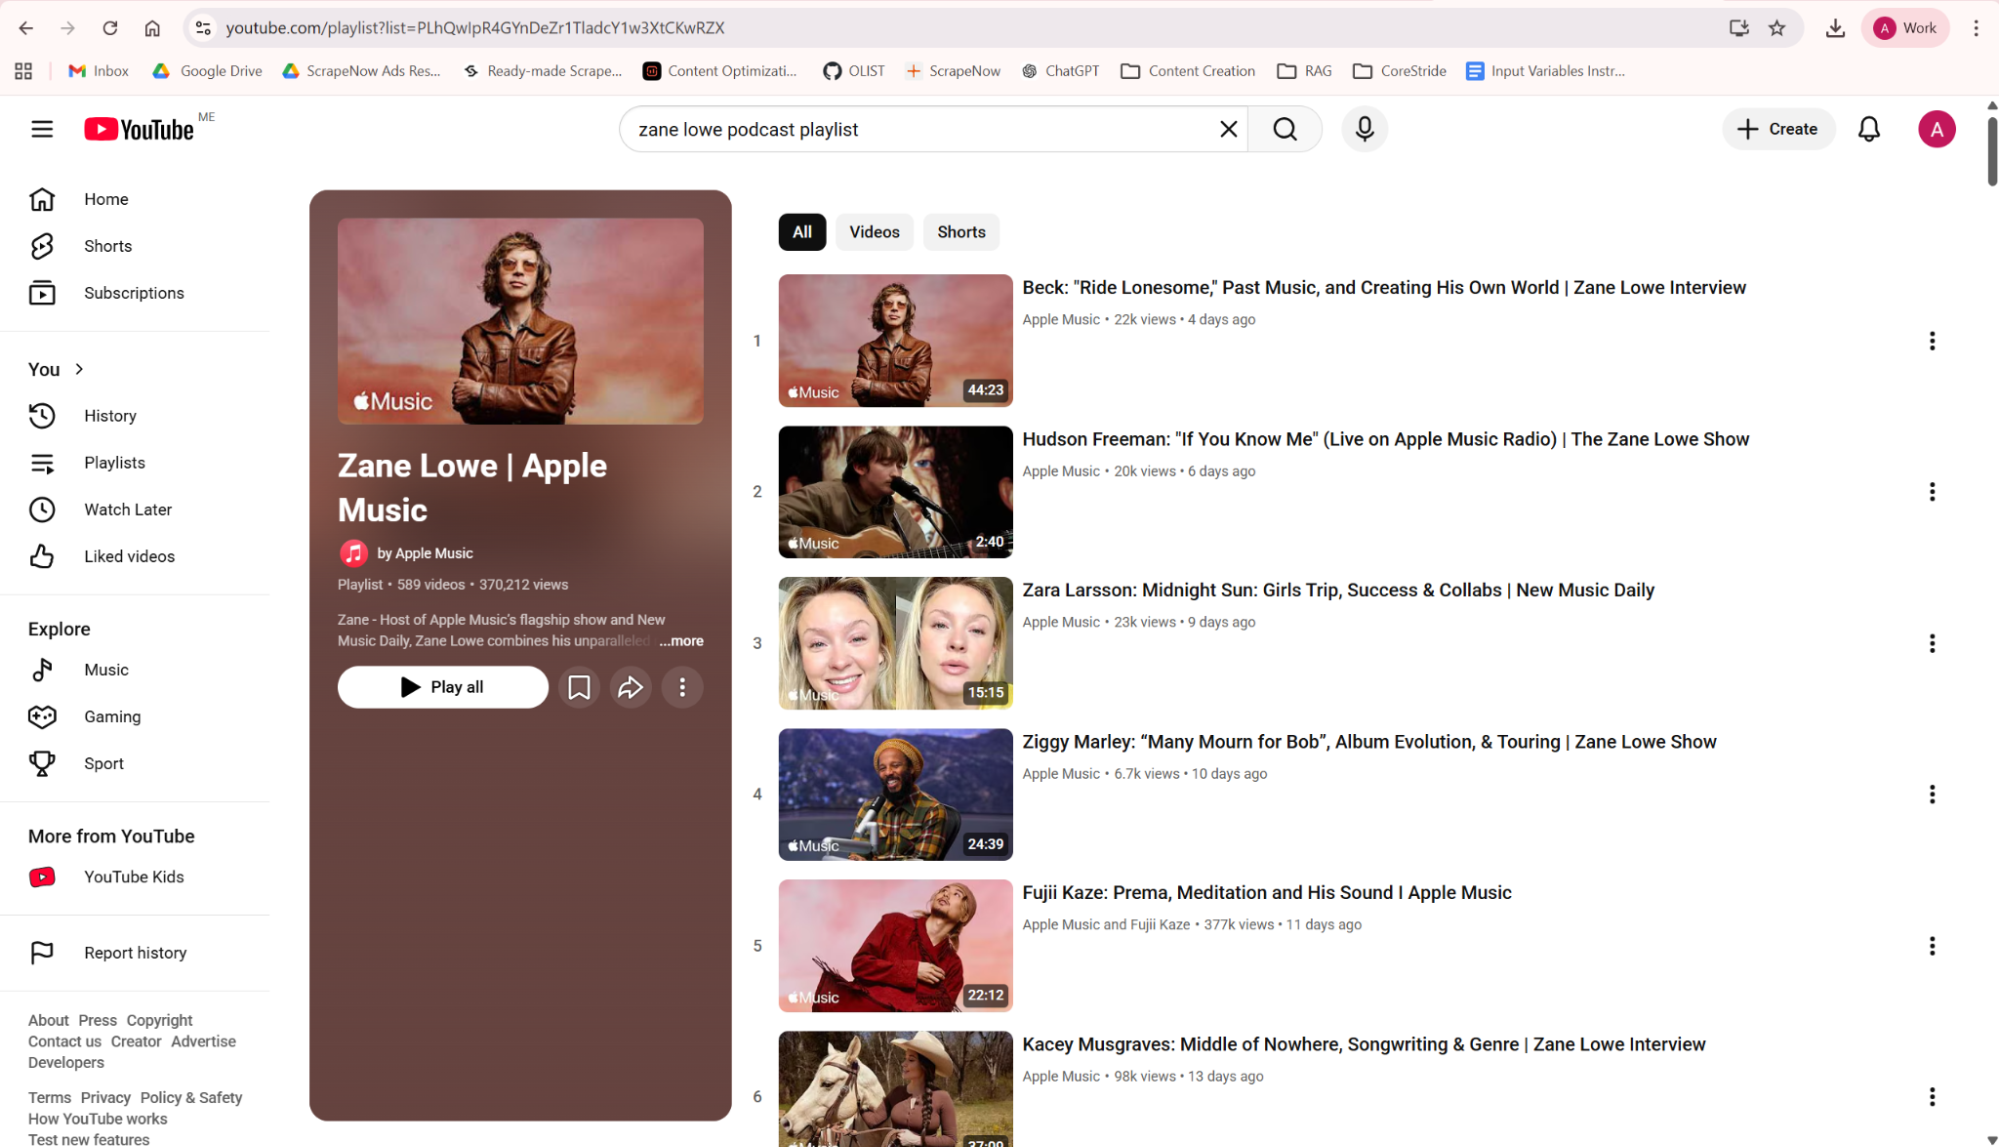Click the playlist cover image
Screen dimensions: 1999x1147
[520, 321]
